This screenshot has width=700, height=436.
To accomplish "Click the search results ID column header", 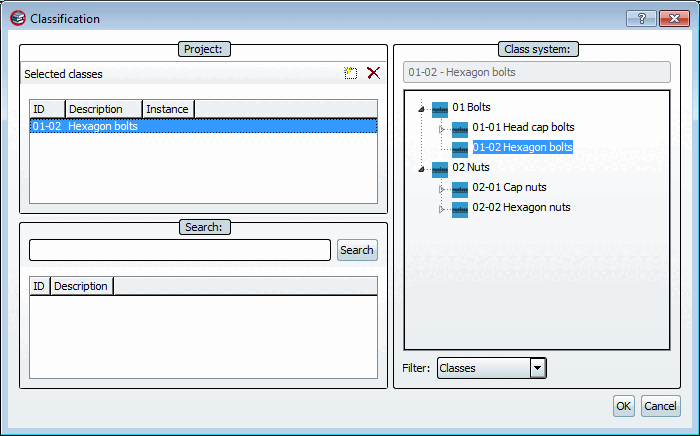I will [40, 286].
